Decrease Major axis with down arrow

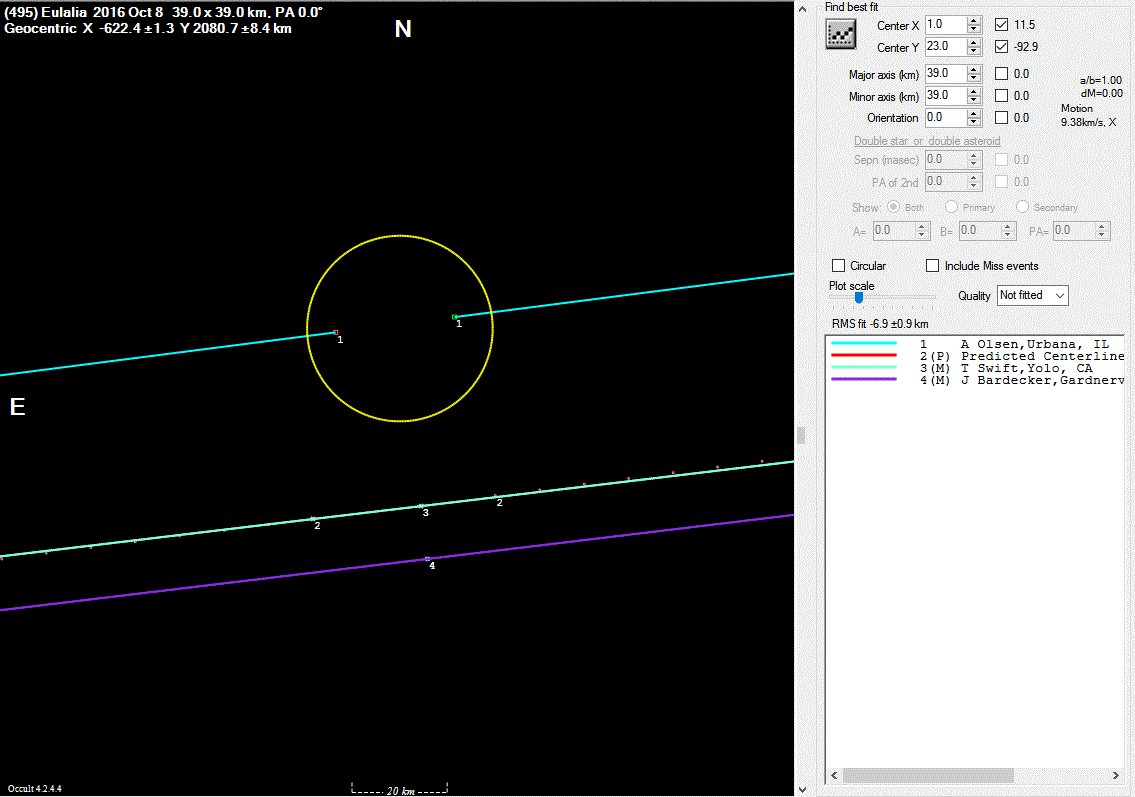point(974,77)
